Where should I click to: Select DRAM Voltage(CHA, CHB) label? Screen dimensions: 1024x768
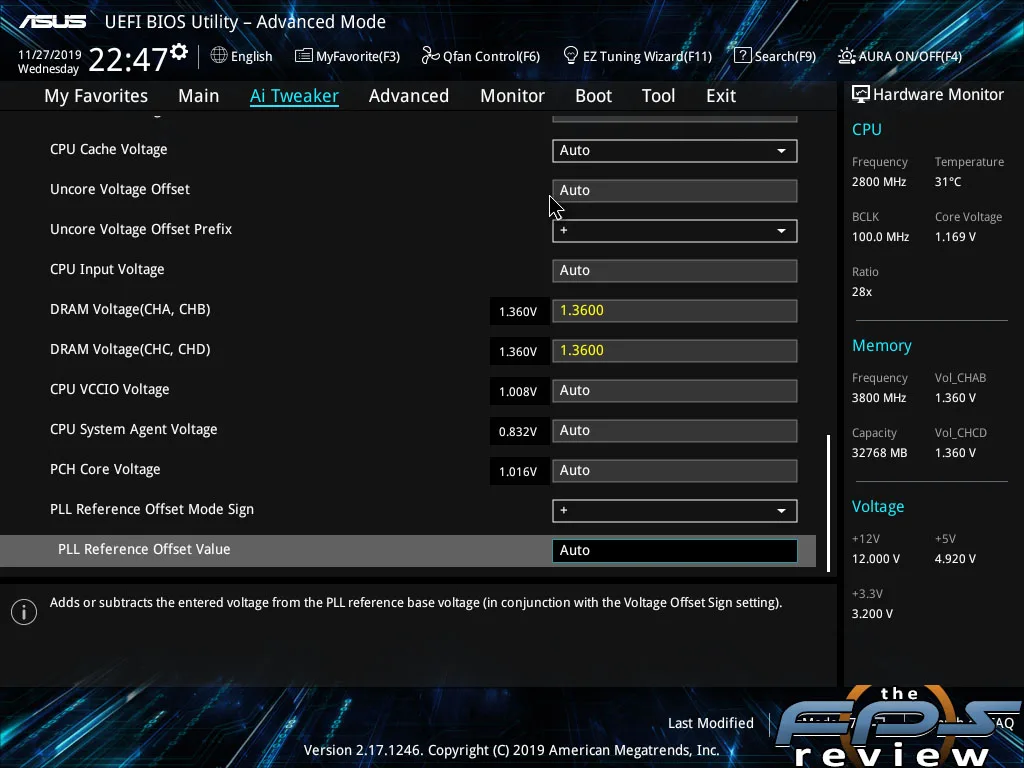coord(130,310)
